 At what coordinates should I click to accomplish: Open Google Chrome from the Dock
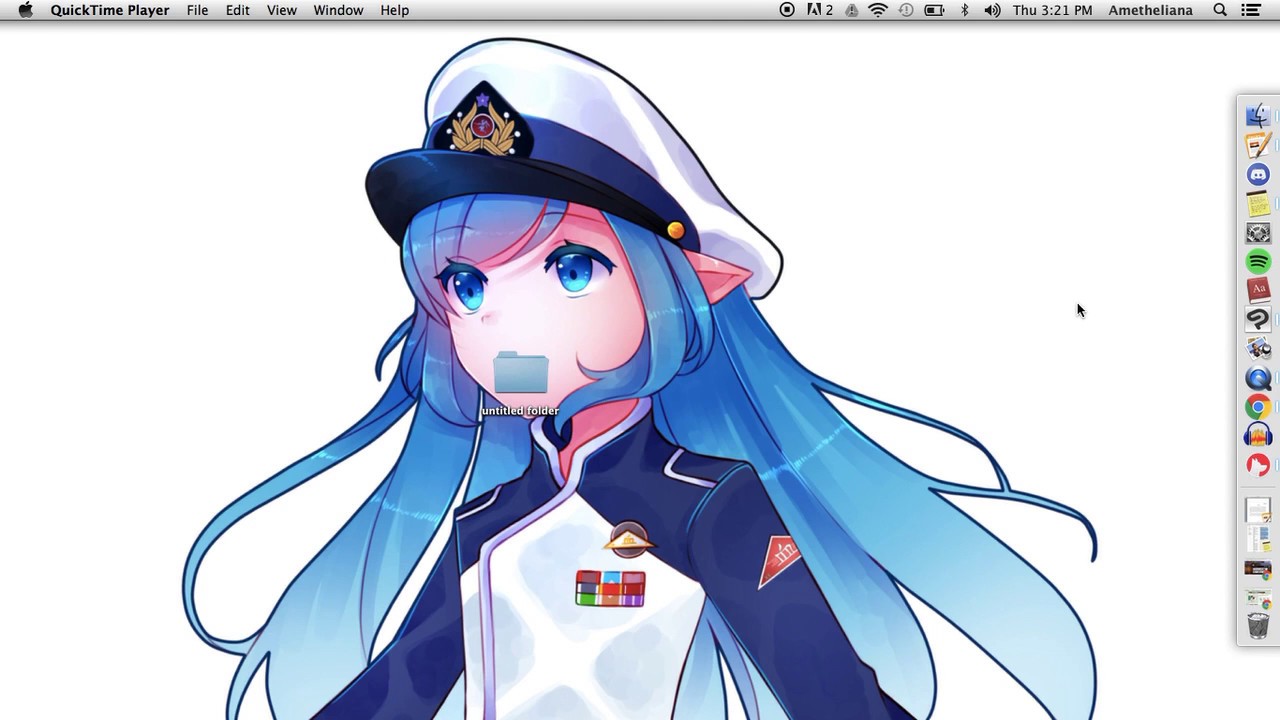coord(1258,406)
